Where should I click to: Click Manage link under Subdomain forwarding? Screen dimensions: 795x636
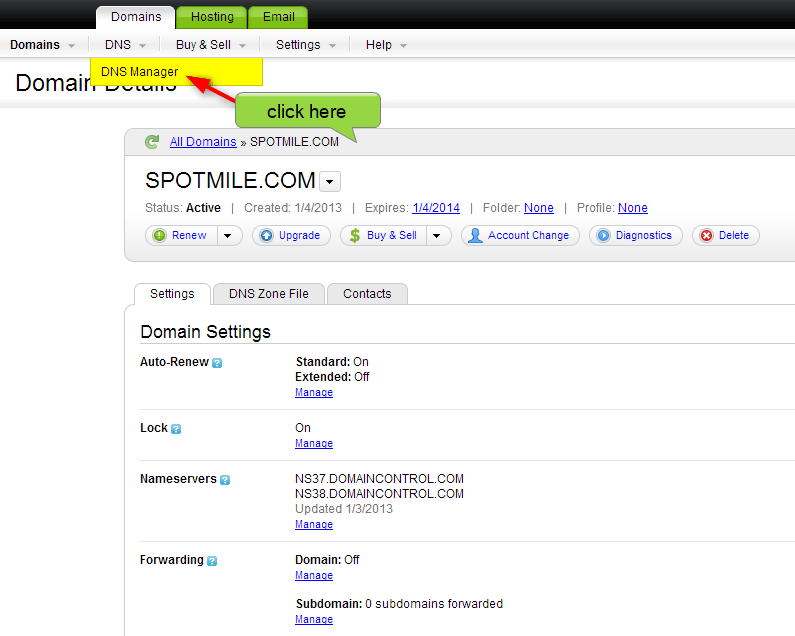[314, 620]
